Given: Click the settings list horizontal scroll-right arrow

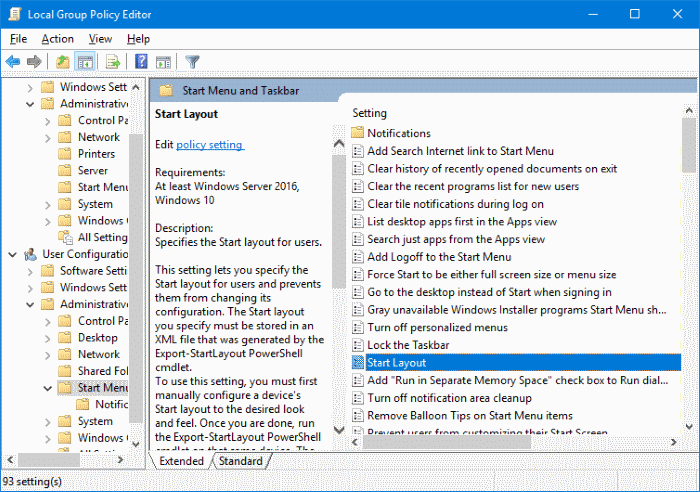Looking at the screenshot, I should coord(673,442).
